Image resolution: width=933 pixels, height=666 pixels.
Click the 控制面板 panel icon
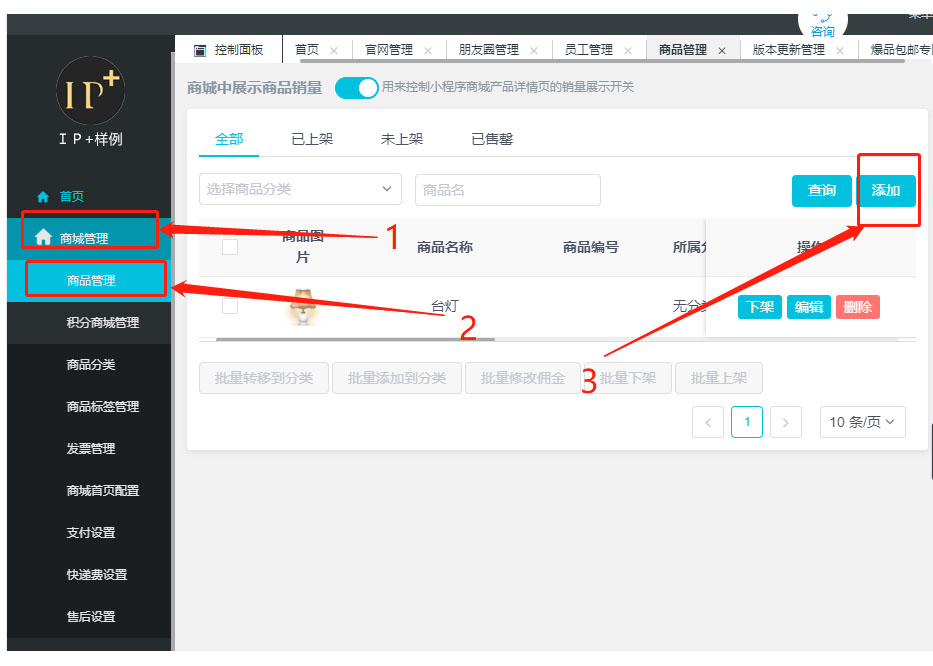tap(199, 50)
